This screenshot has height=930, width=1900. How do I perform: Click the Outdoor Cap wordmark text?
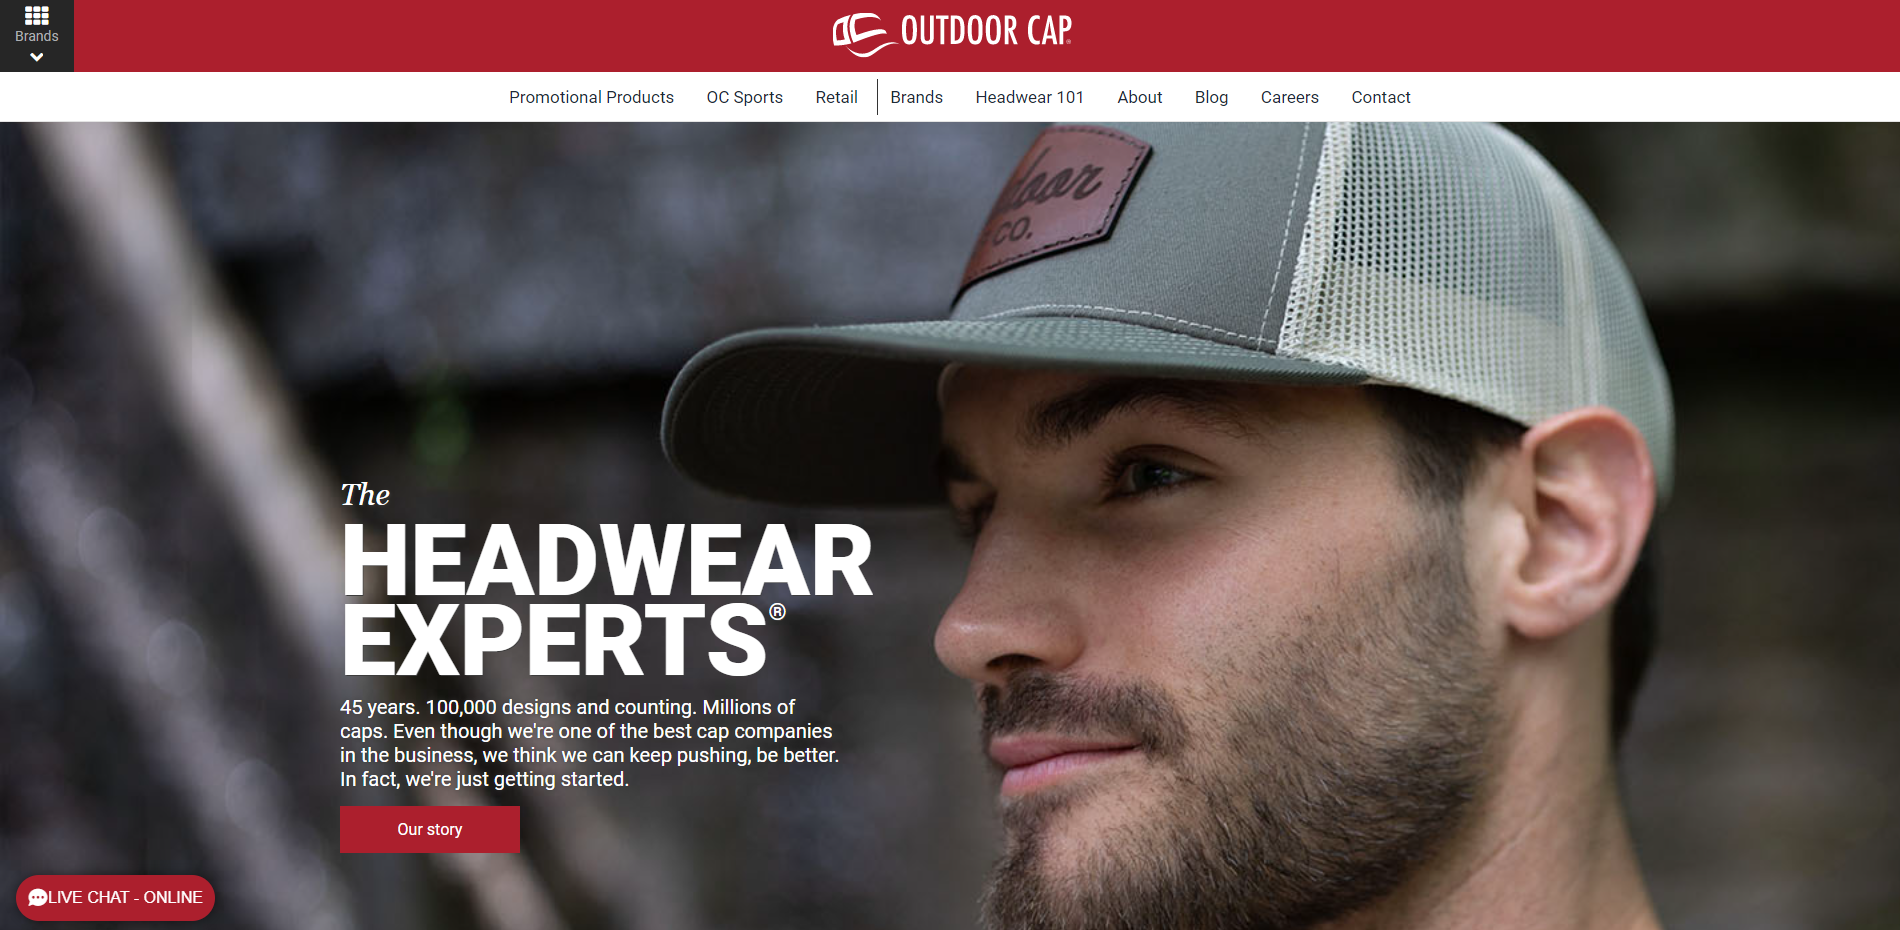986,31
